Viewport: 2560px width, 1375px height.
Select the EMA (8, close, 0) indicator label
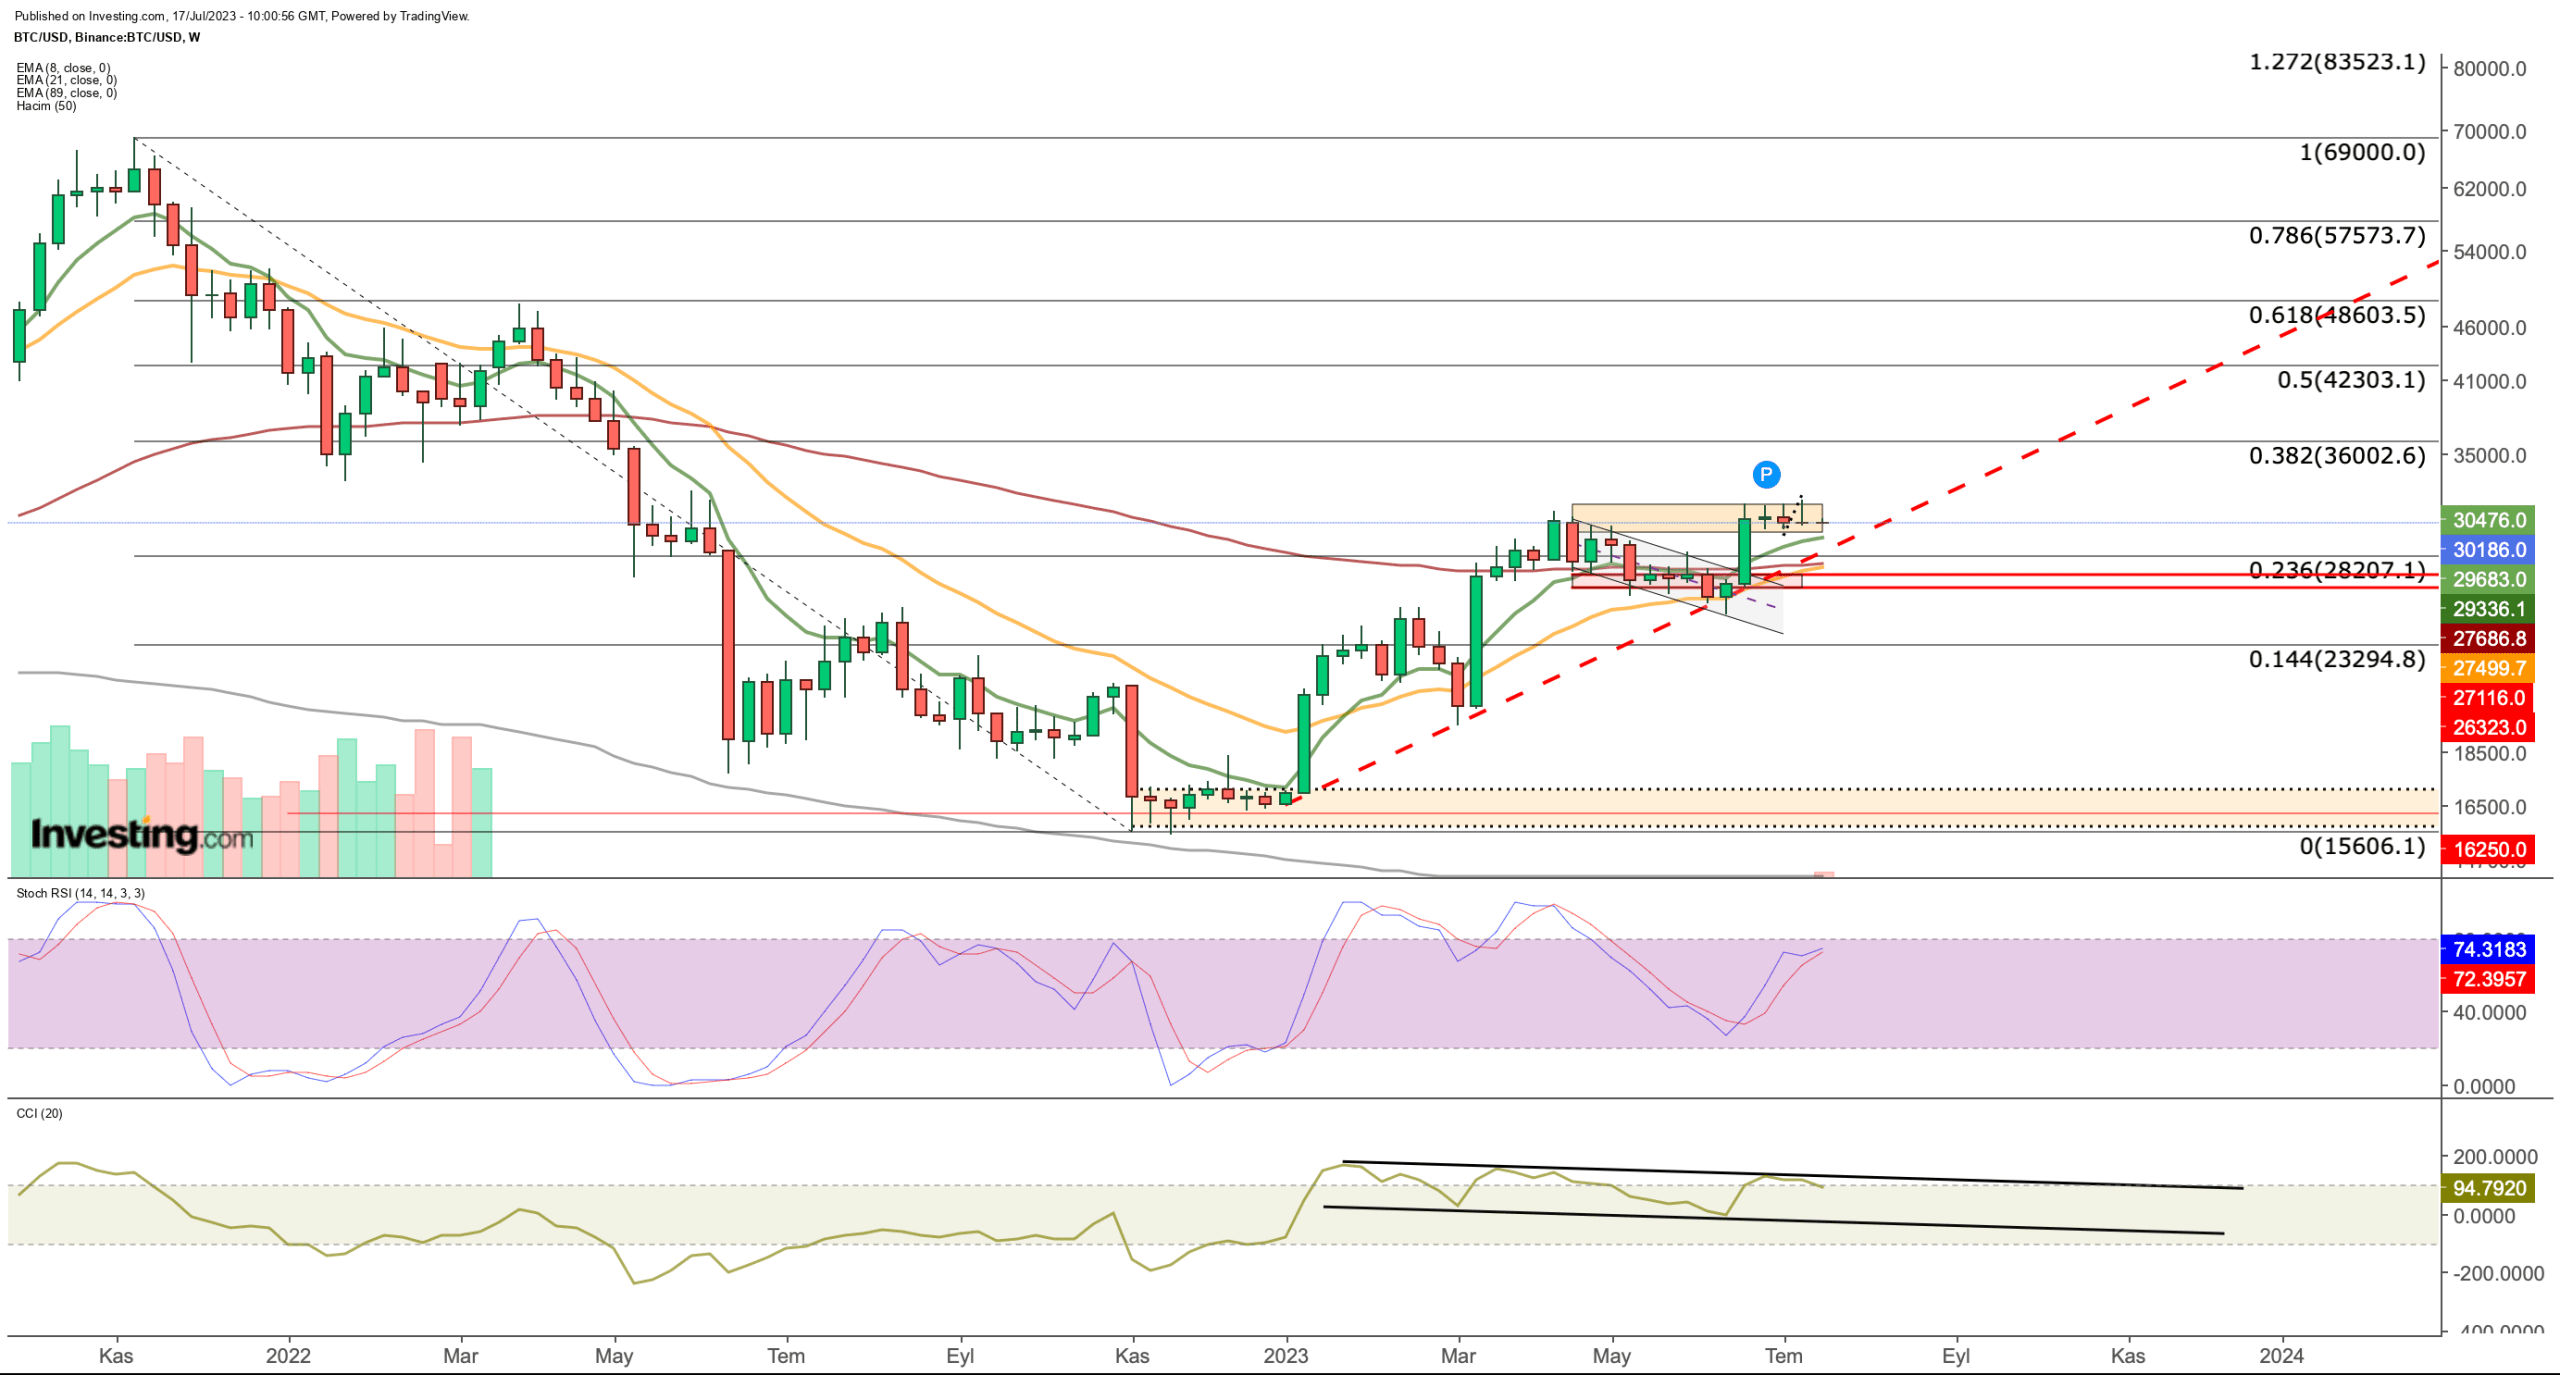point(63,68)
